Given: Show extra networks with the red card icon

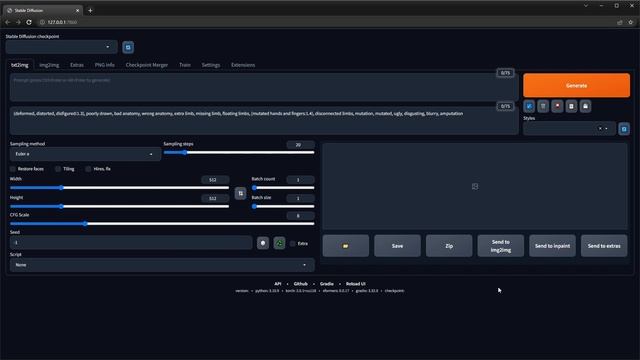Looking at the screenshot, I should click(x=557, y=106).
